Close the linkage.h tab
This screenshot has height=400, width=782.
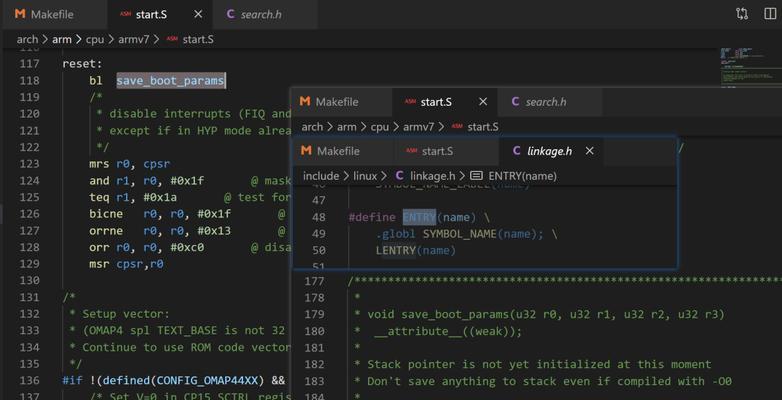(589, 151)
